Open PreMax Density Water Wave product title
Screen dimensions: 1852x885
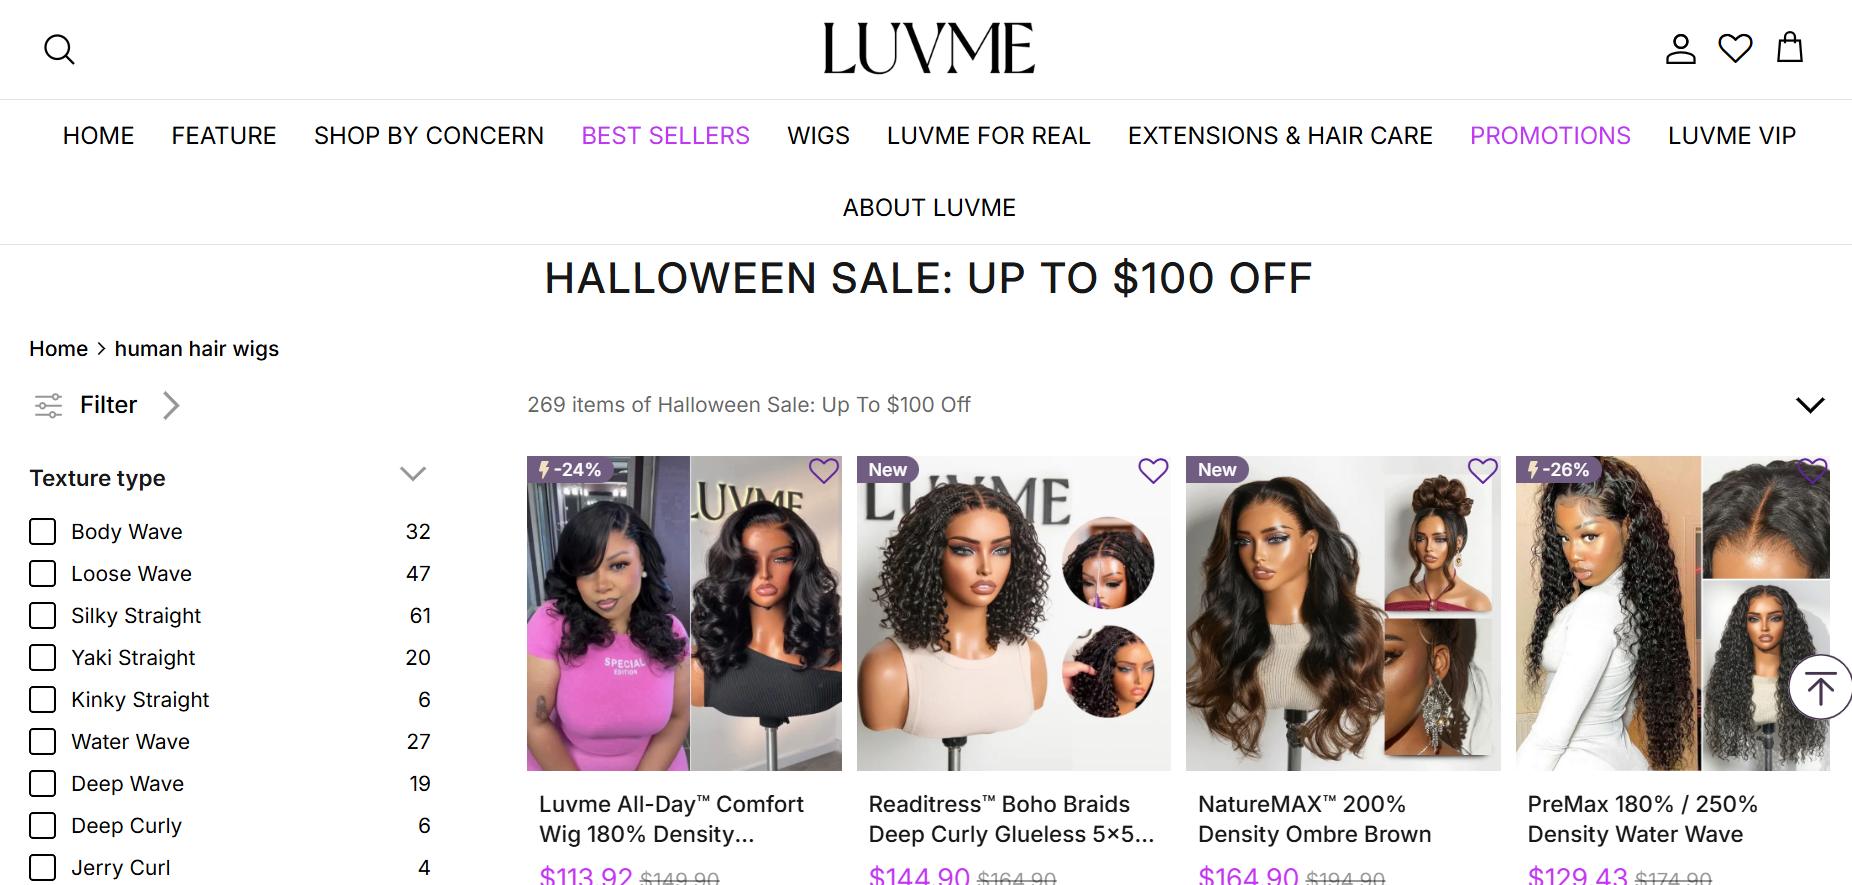click(1642, 819)
